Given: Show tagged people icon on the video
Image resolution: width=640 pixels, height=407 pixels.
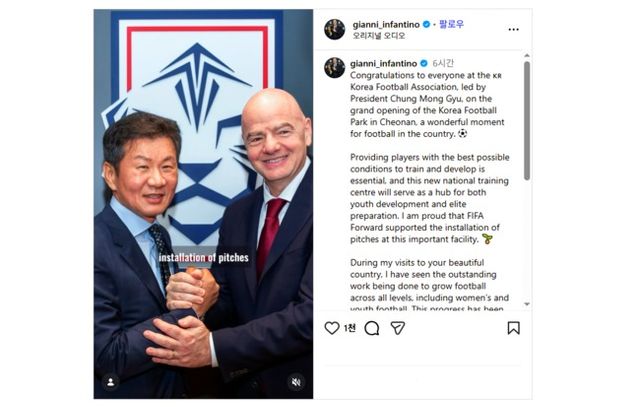Looking at the screenshot, I should [111, 382].
